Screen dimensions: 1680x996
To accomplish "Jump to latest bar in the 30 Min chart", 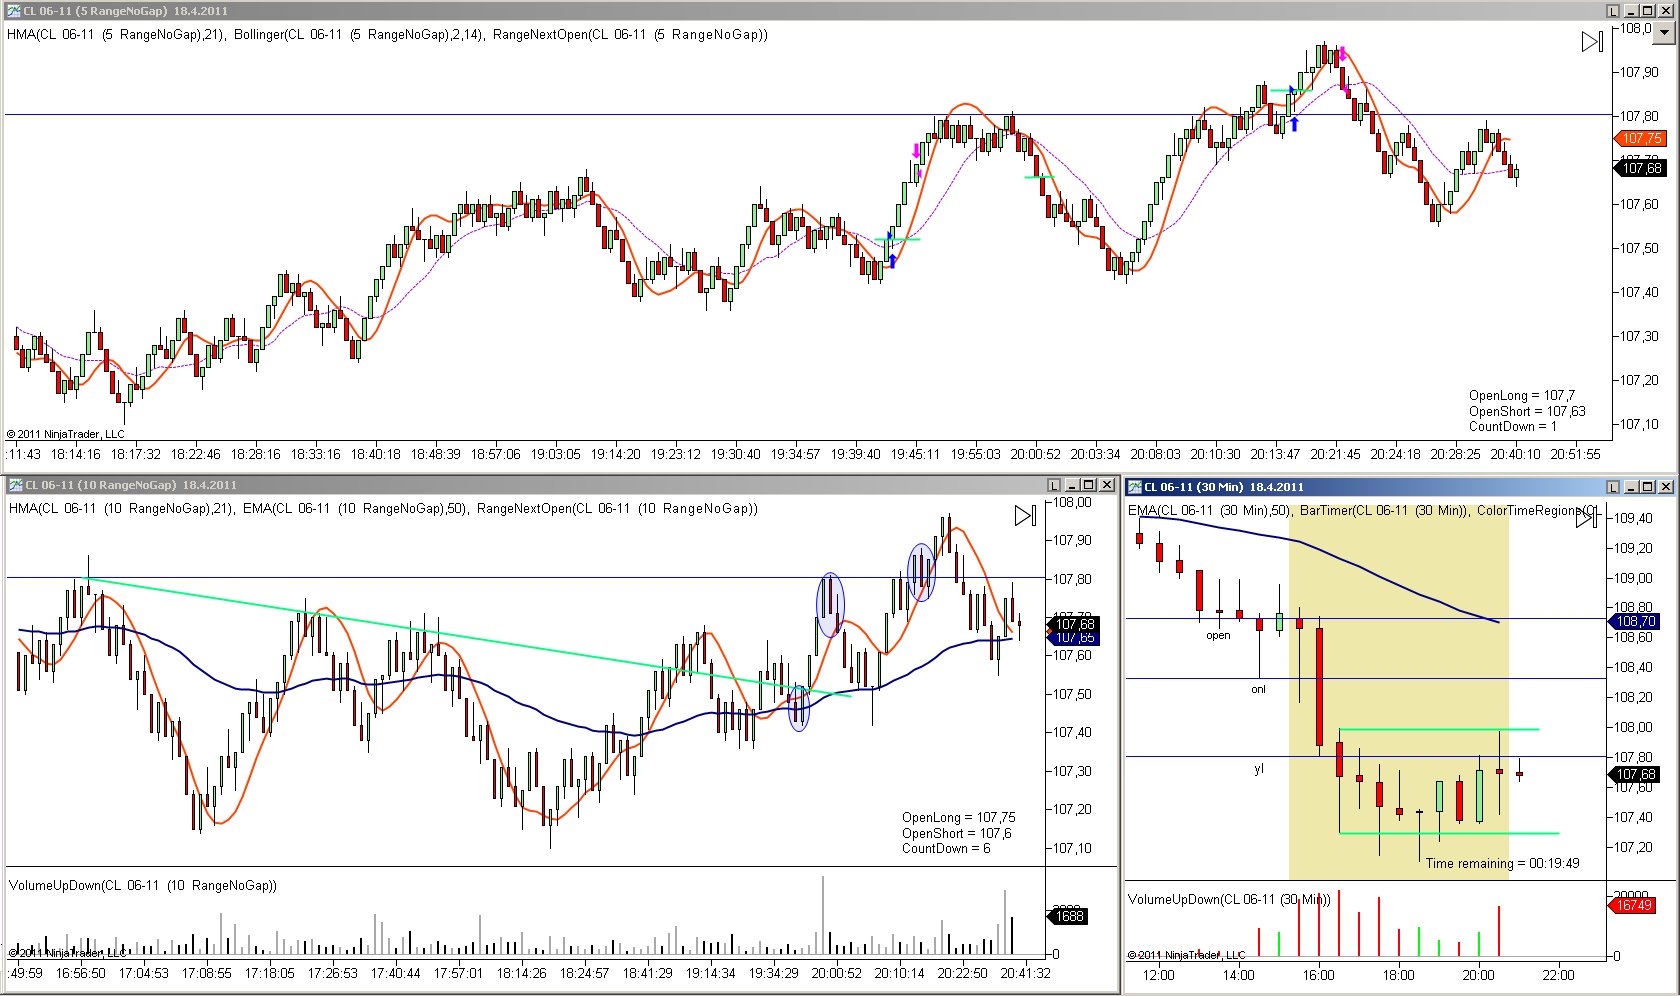I will pyautogui.click(x=1587, y=517).
